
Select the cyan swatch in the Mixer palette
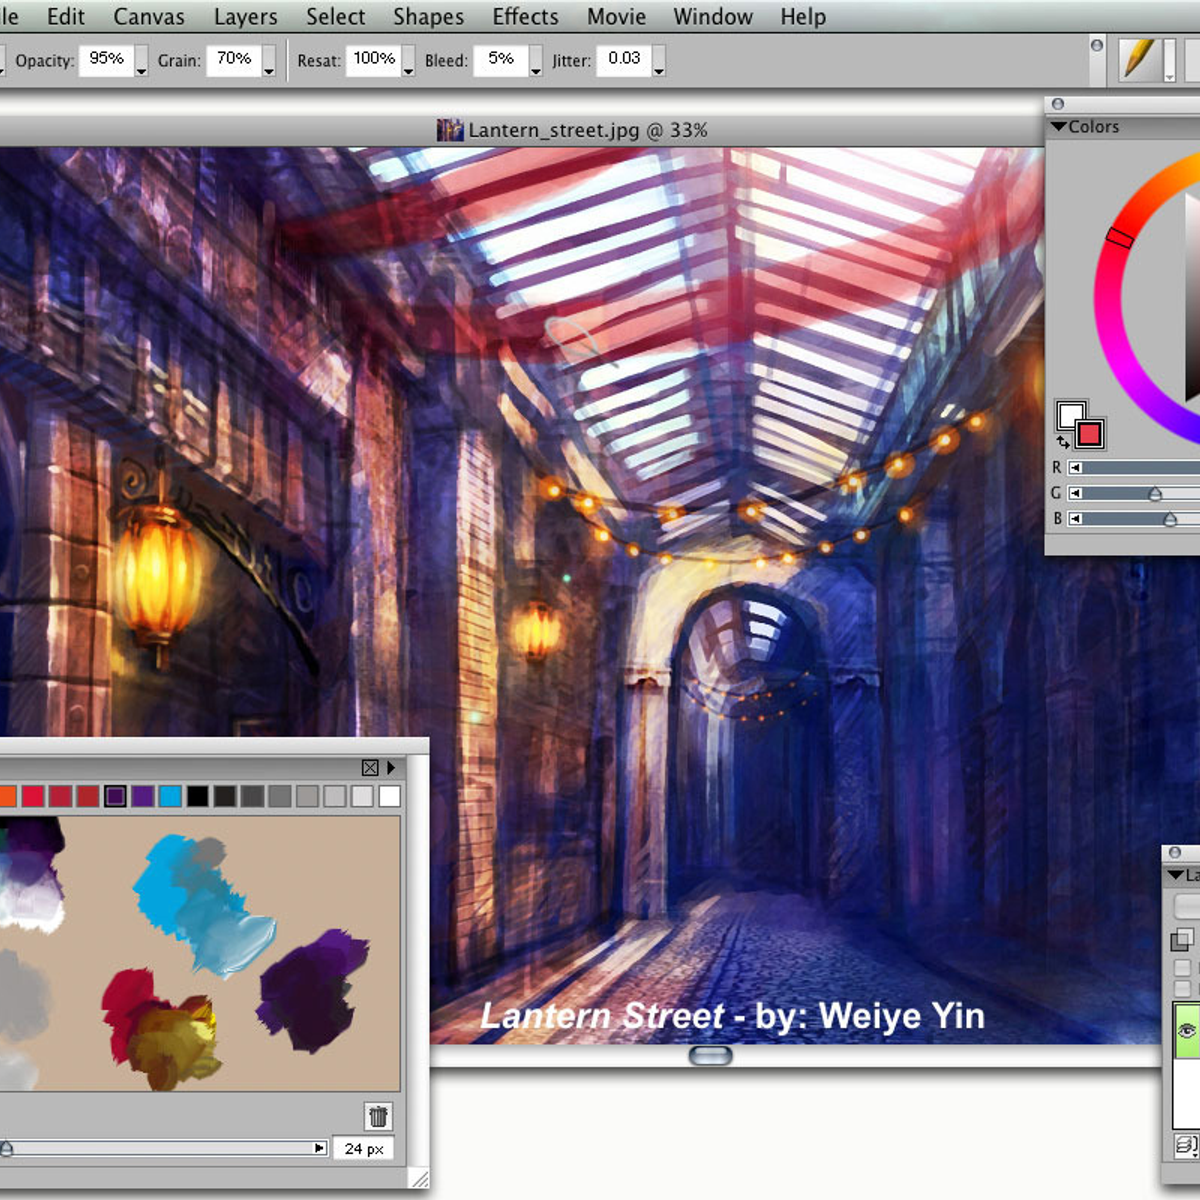tap(172, 797)
